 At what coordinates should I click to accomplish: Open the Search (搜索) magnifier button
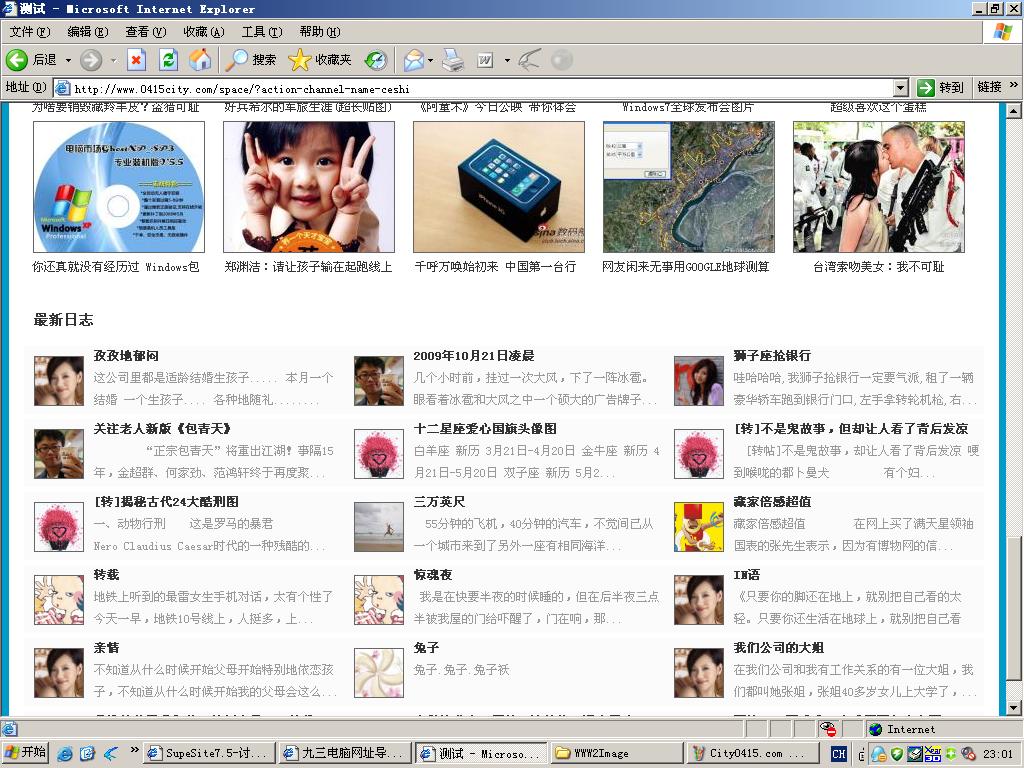251,60
